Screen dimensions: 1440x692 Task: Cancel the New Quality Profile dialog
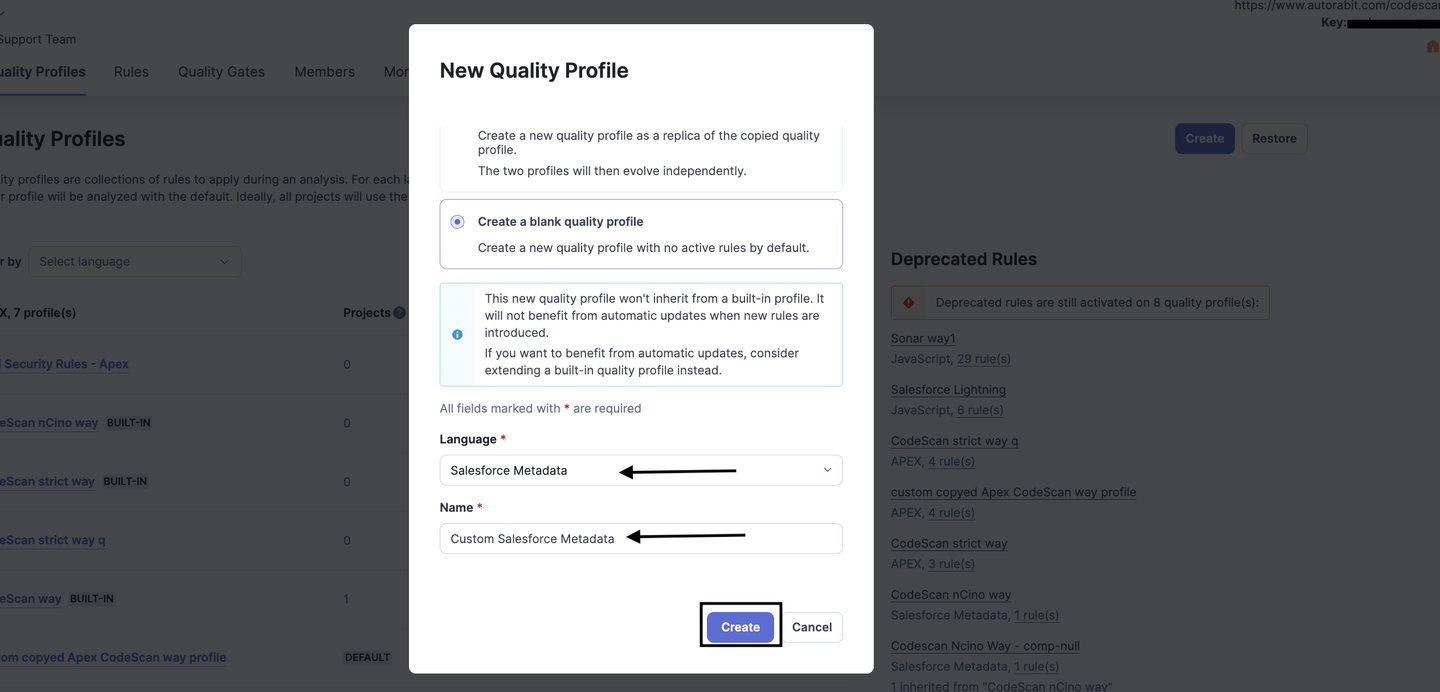pyautogui.click(x=811, y=627)
